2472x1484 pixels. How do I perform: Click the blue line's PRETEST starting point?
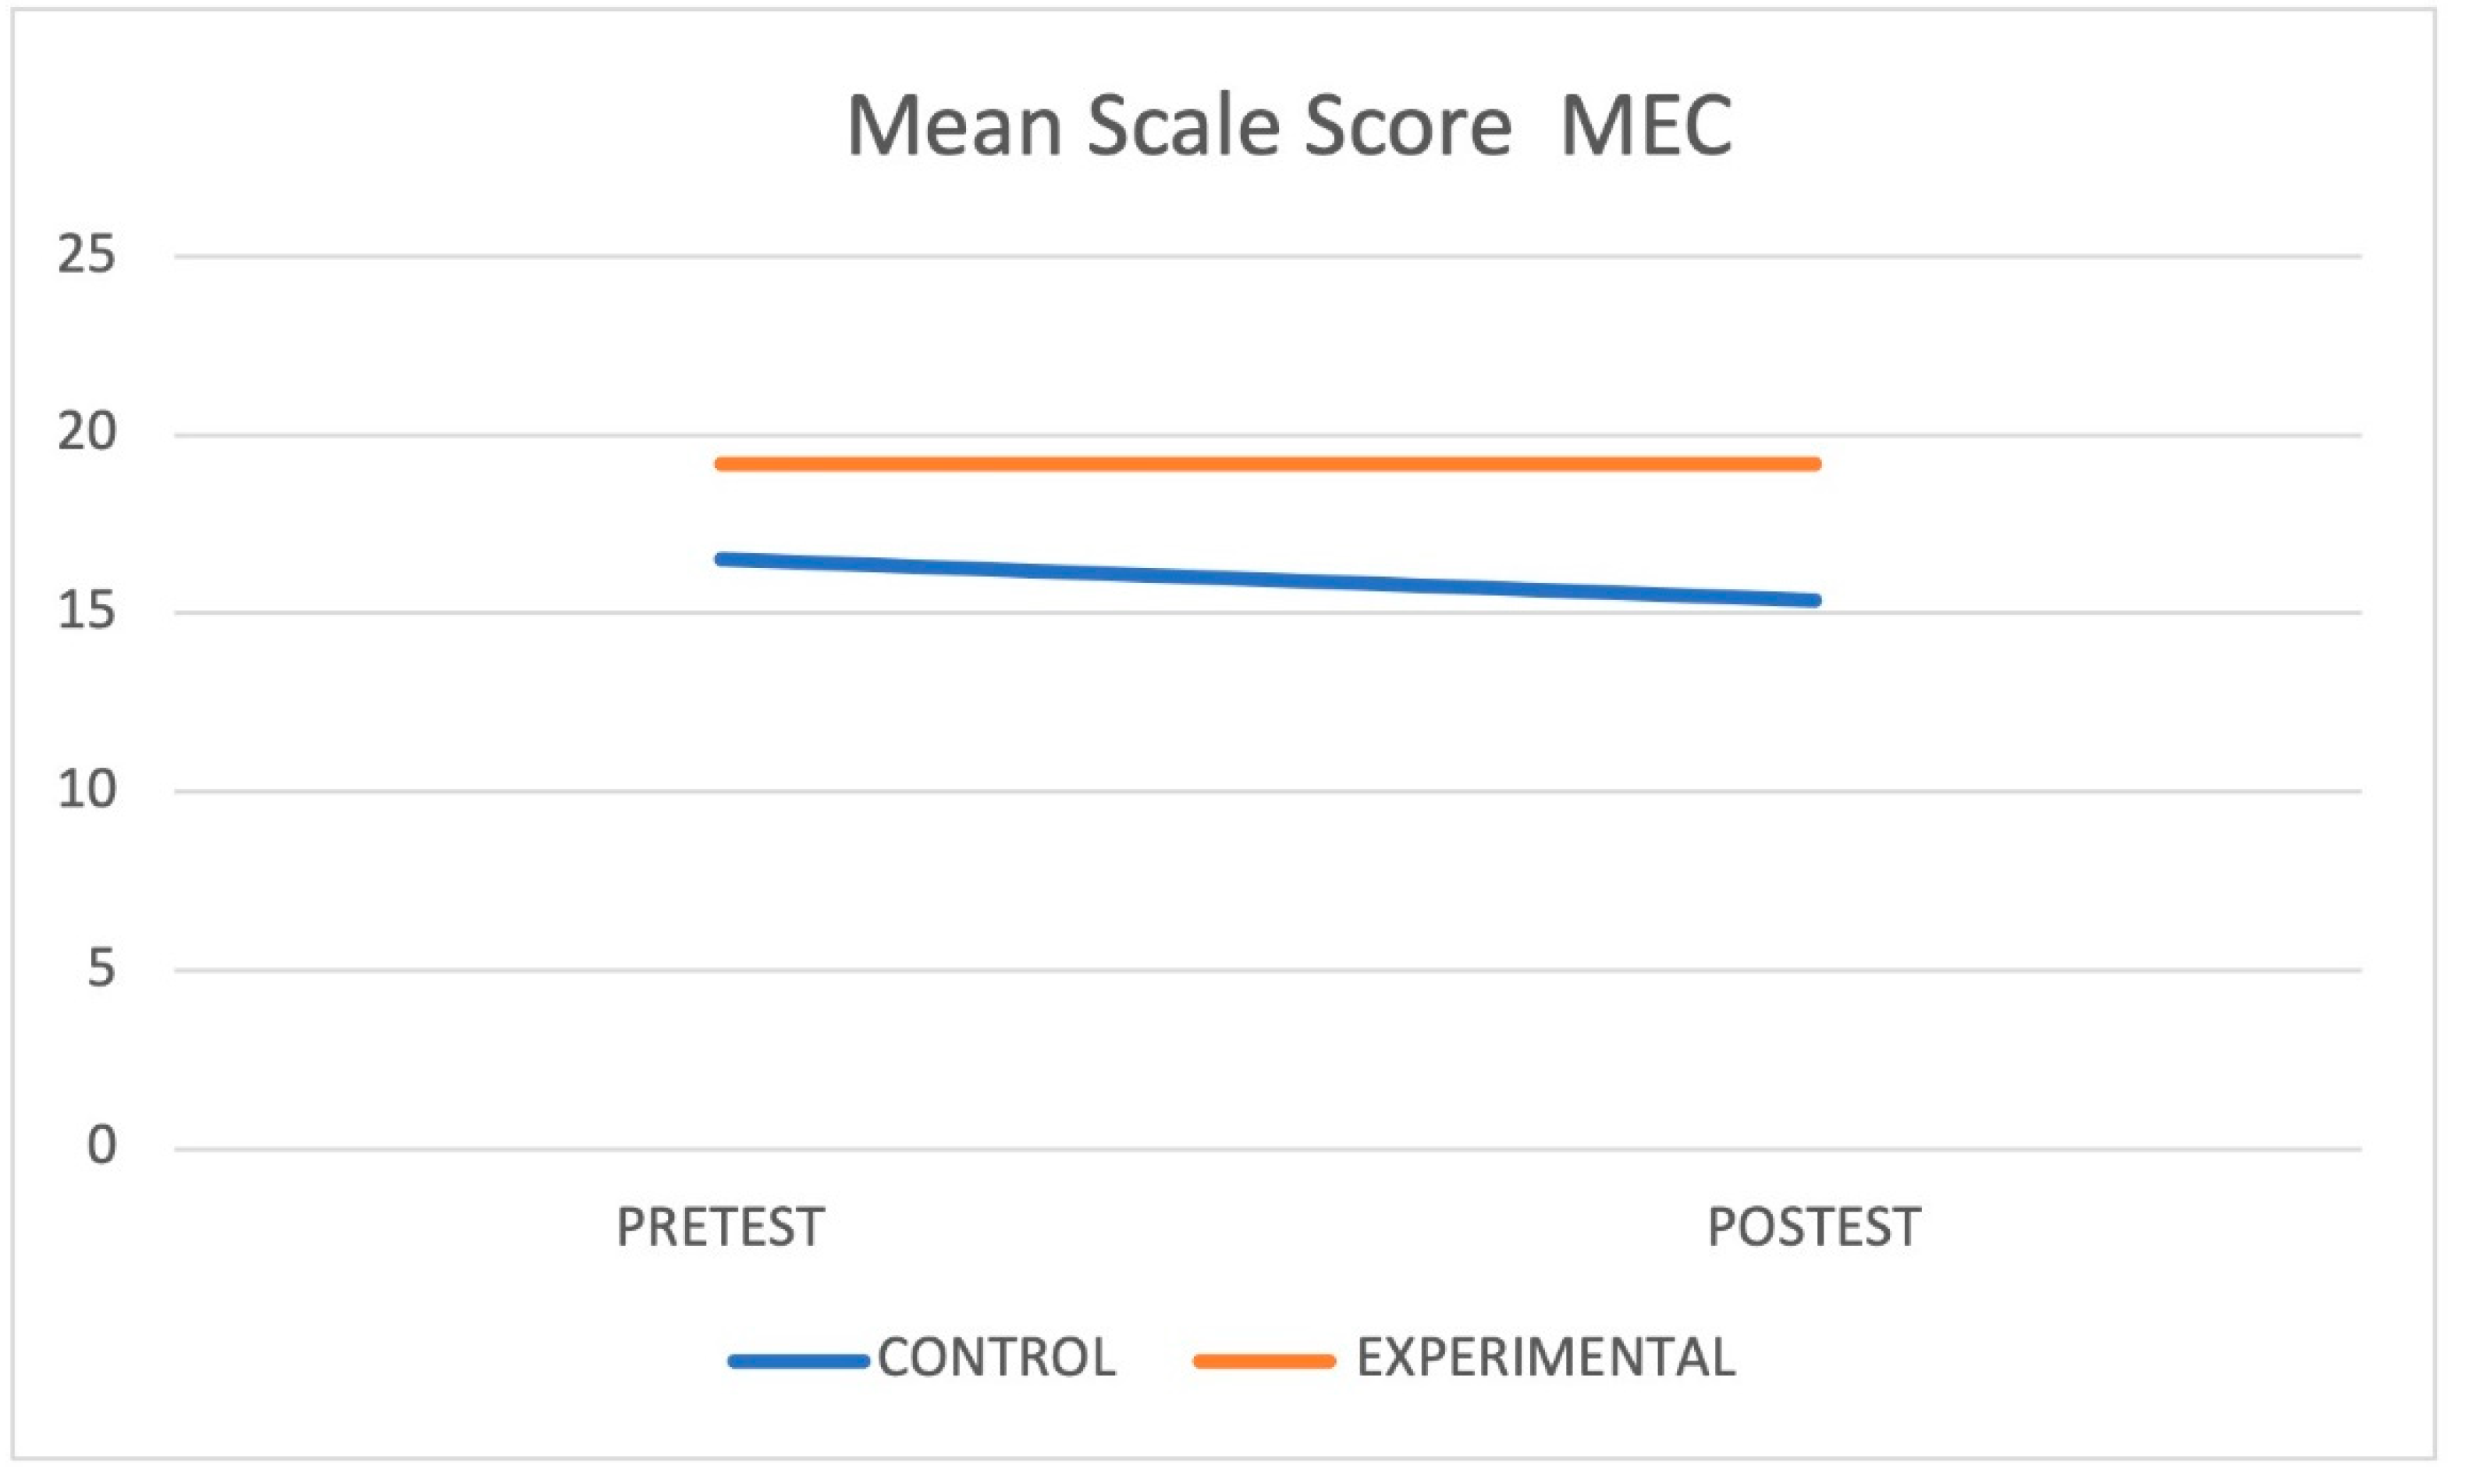point(722,559)
